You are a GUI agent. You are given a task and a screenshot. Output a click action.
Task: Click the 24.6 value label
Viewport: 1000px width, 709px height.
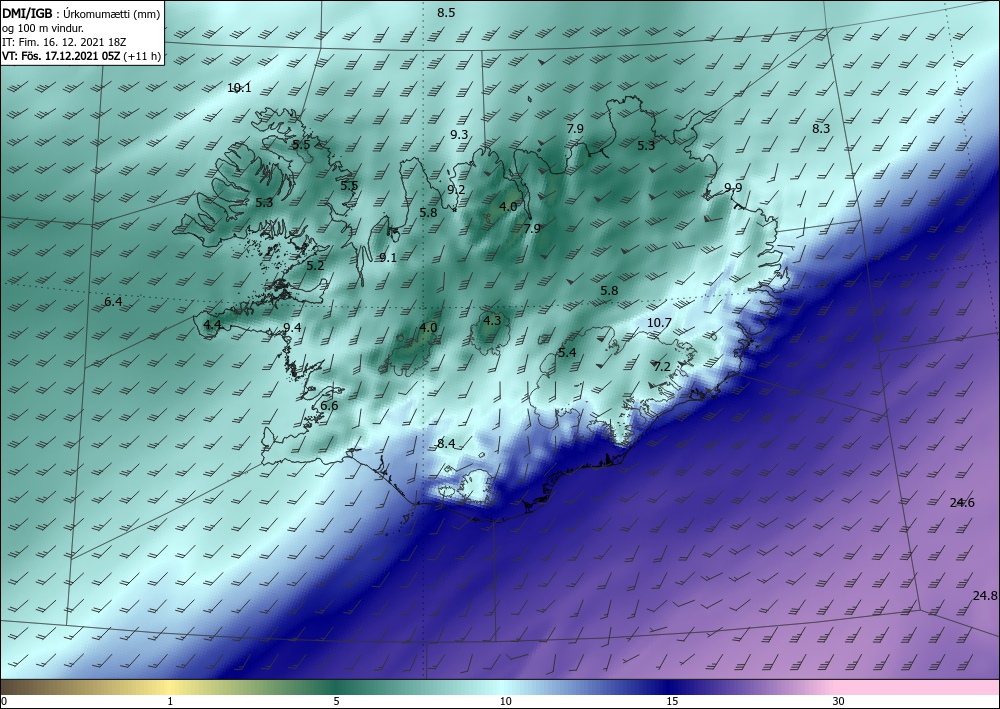coord(962,502)
